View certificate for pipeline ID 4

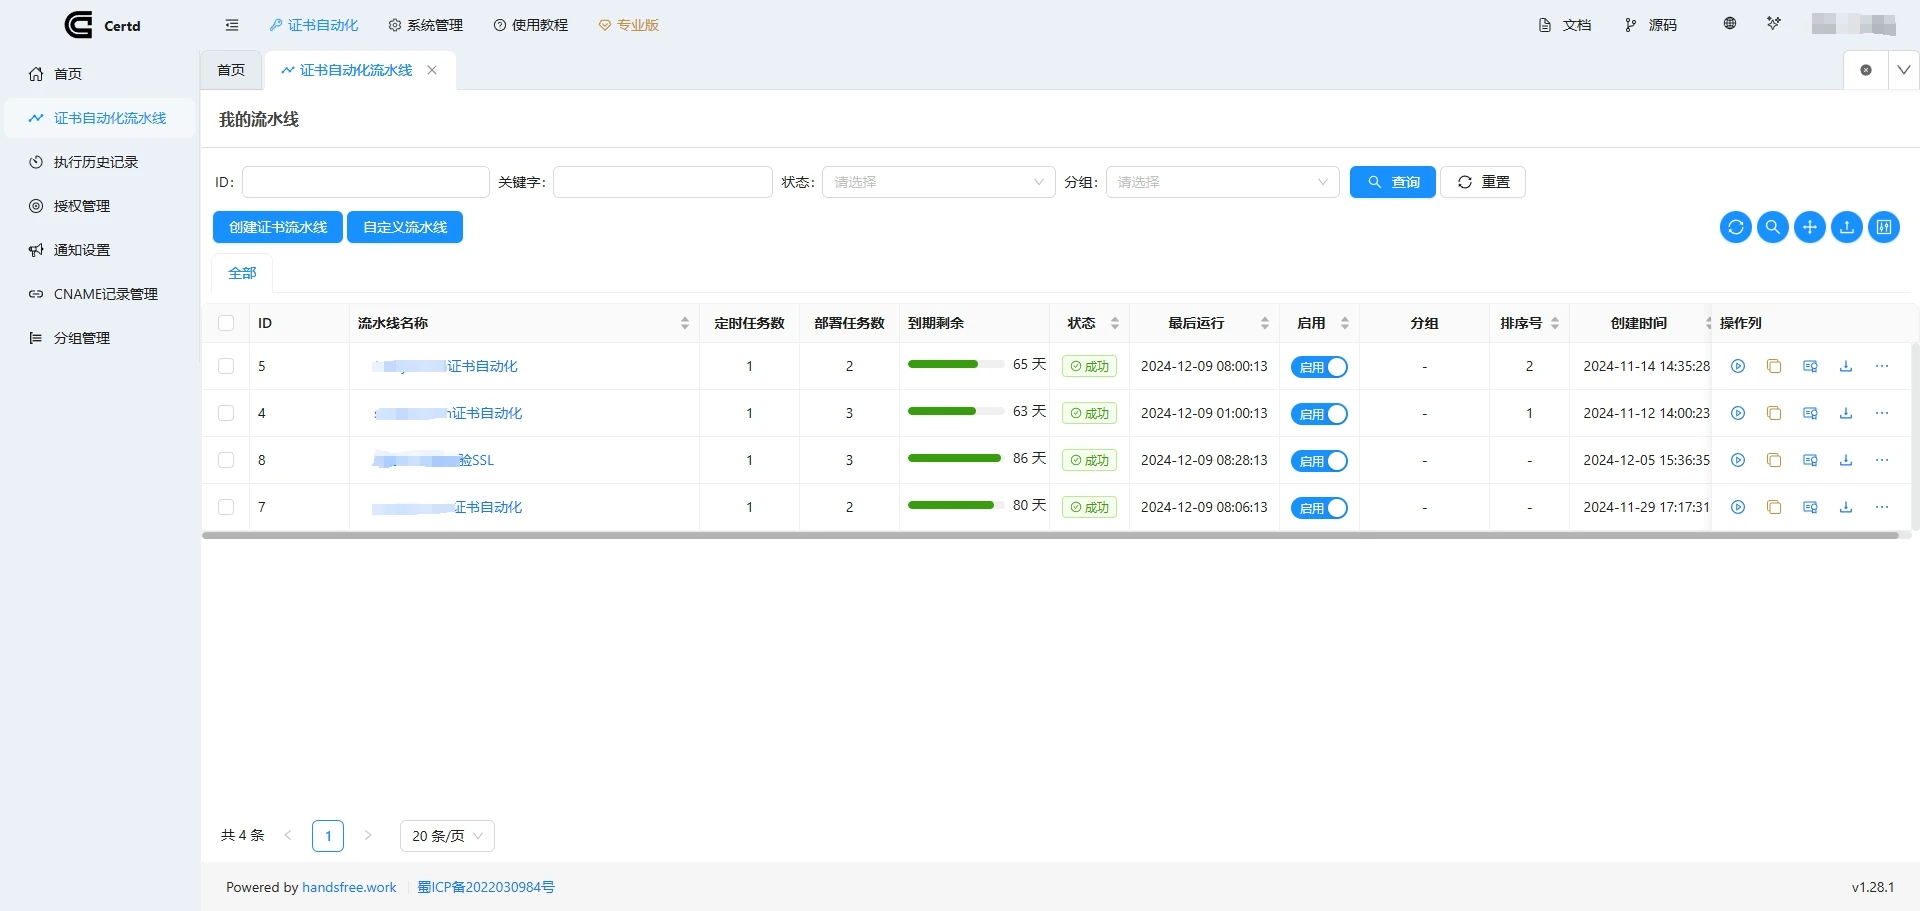pos(1810,413)
